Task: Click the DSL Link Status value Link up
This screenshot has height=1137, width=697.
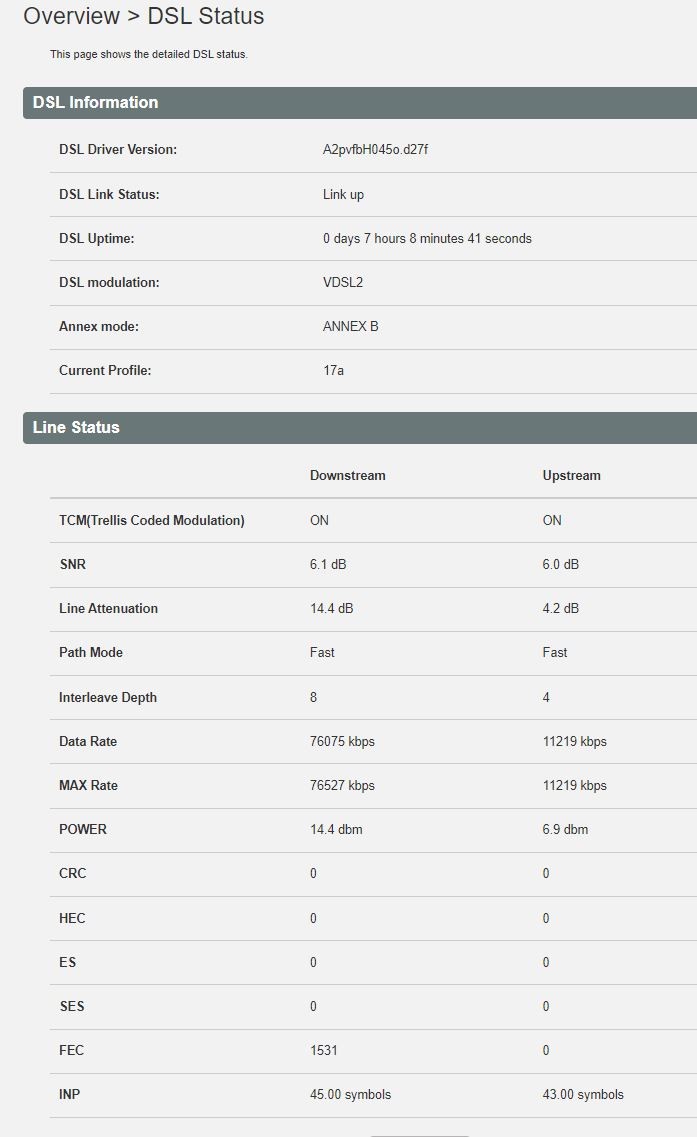Action: pyautogui.click(x=343, y=194)
